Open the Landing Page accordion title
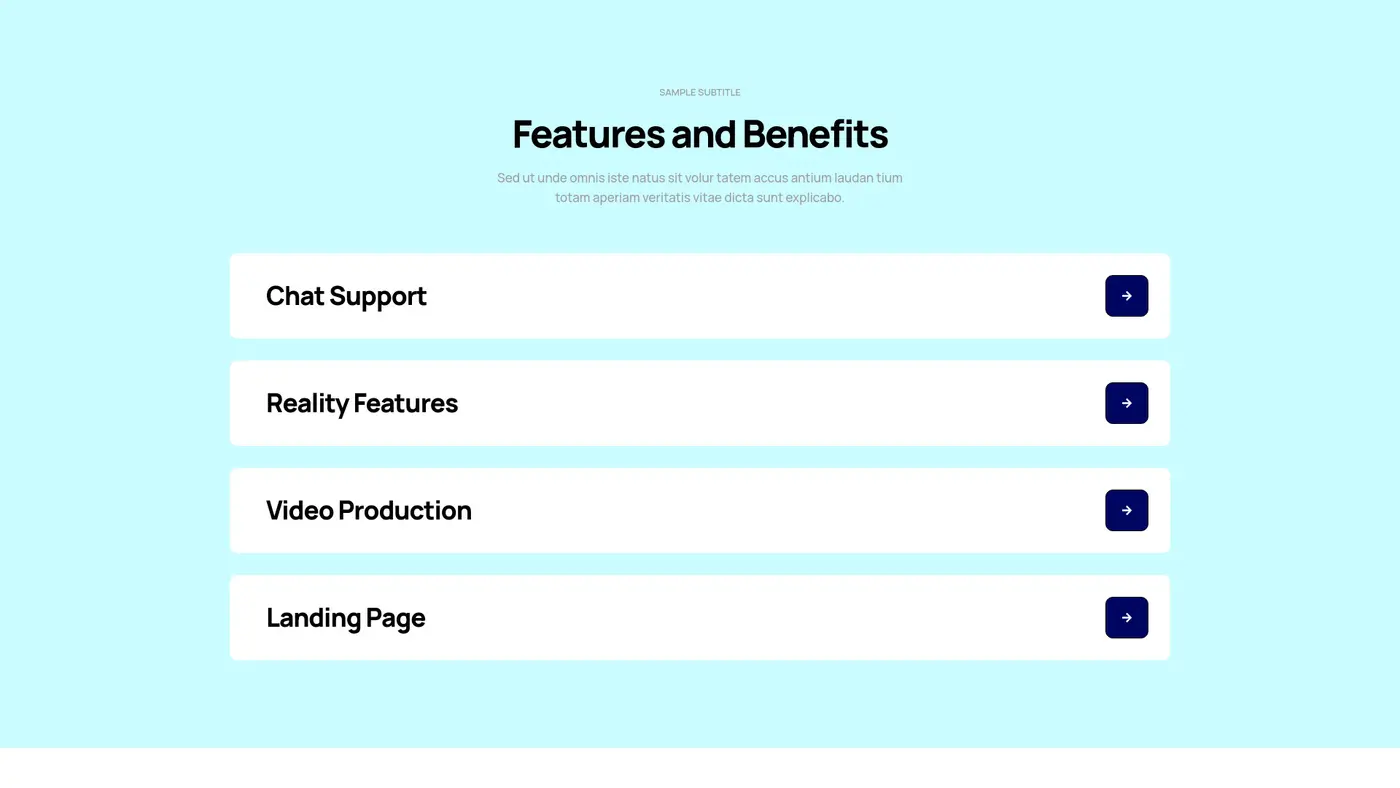Image resolution: width=1400 pixels, height=788 pixels. pos(345,618)
